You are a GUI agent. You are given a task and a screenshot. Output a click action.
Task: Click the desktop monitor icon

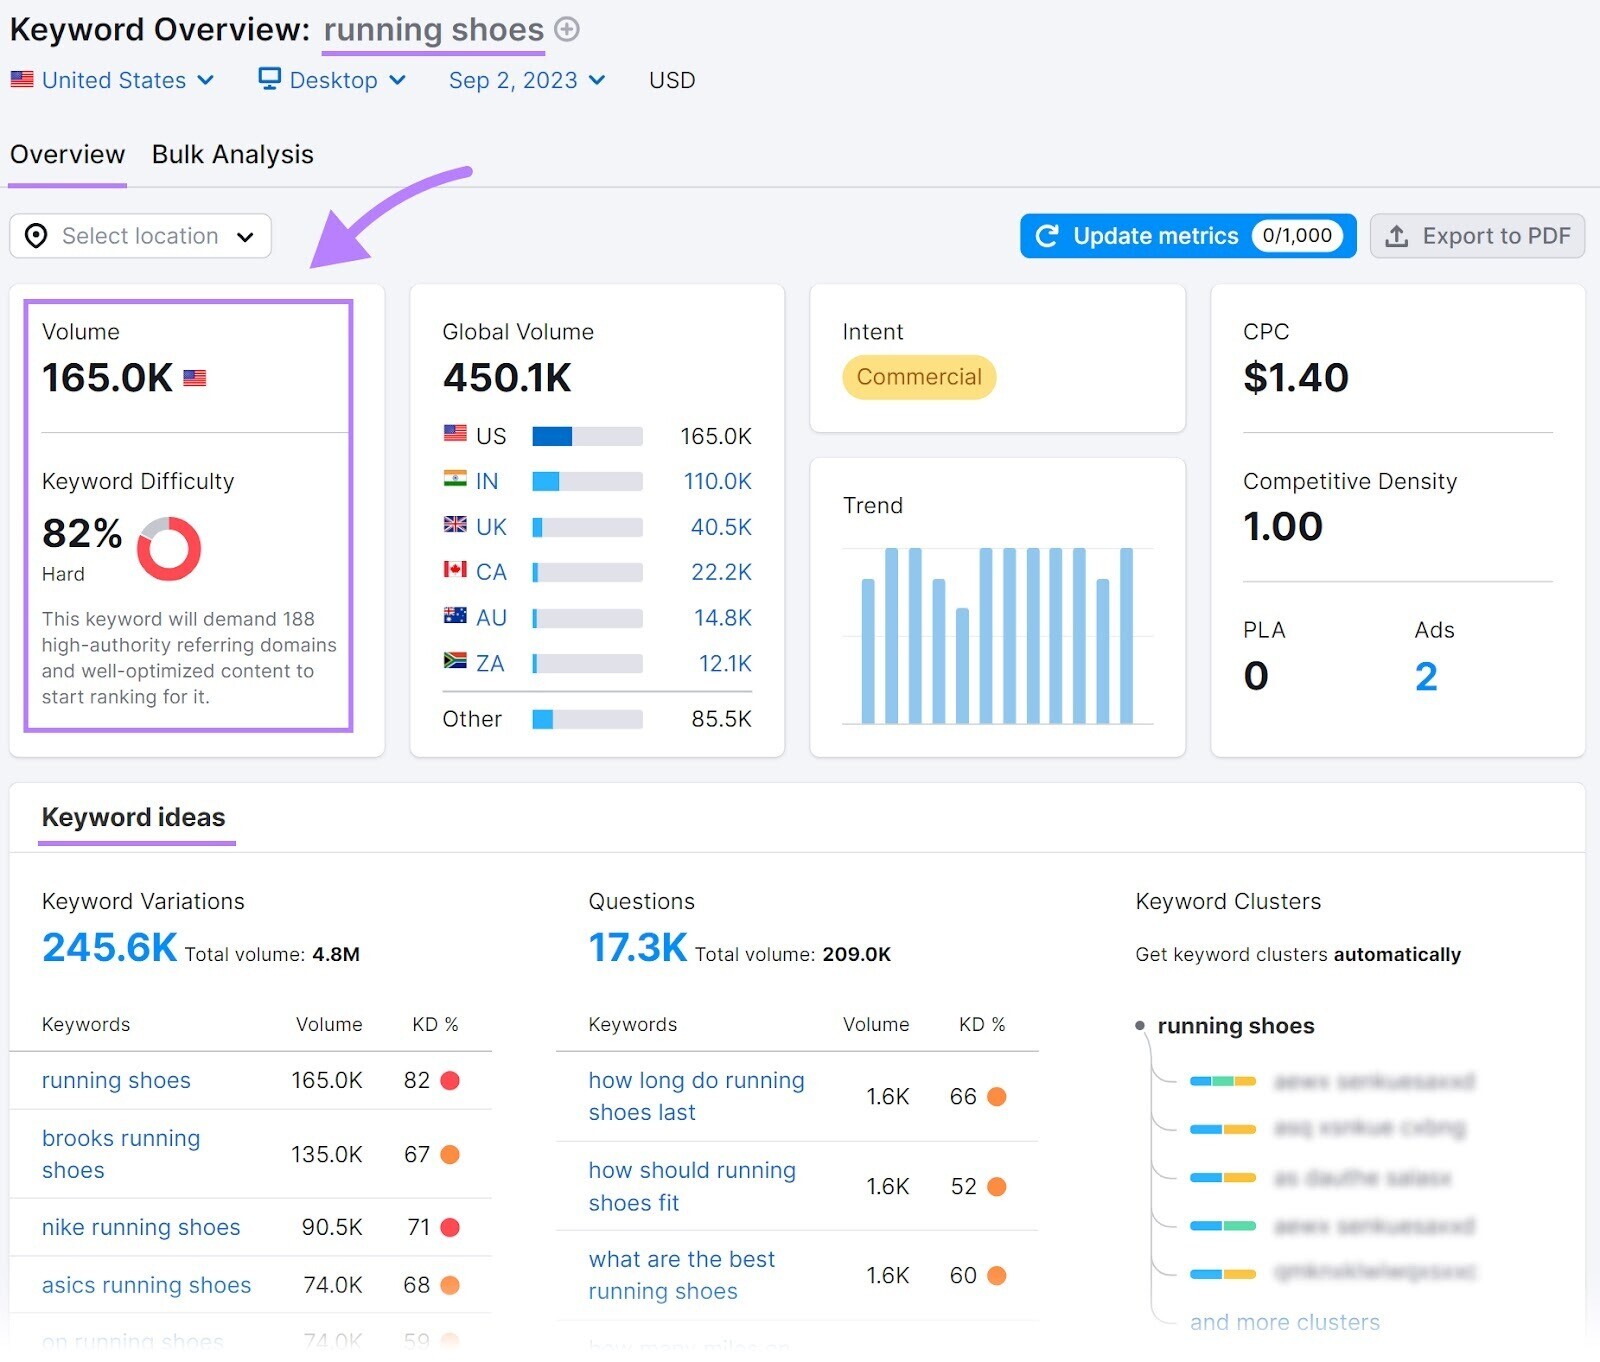coord(268,79)
